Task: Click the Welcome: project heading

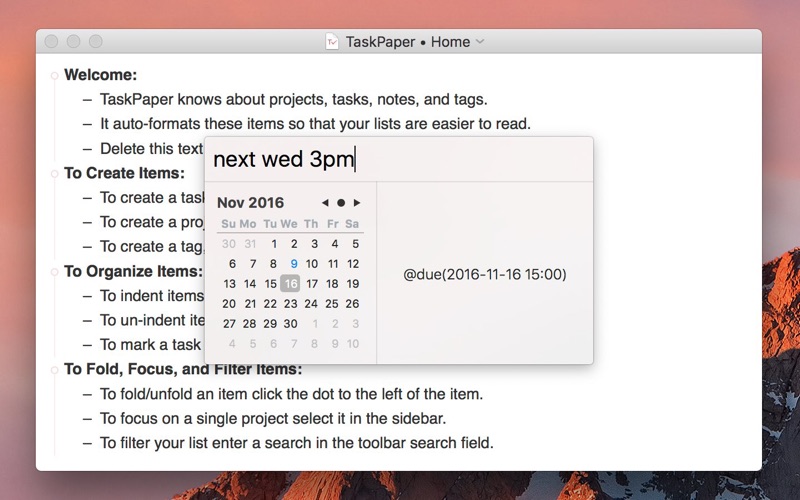Action: [x=101, y=75]
